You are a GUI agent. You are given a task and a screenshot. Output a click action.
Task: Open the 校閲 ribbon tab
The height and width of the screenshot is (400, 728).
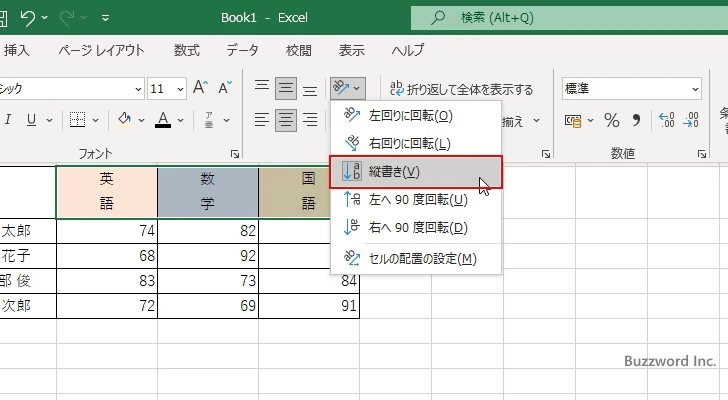299,50
